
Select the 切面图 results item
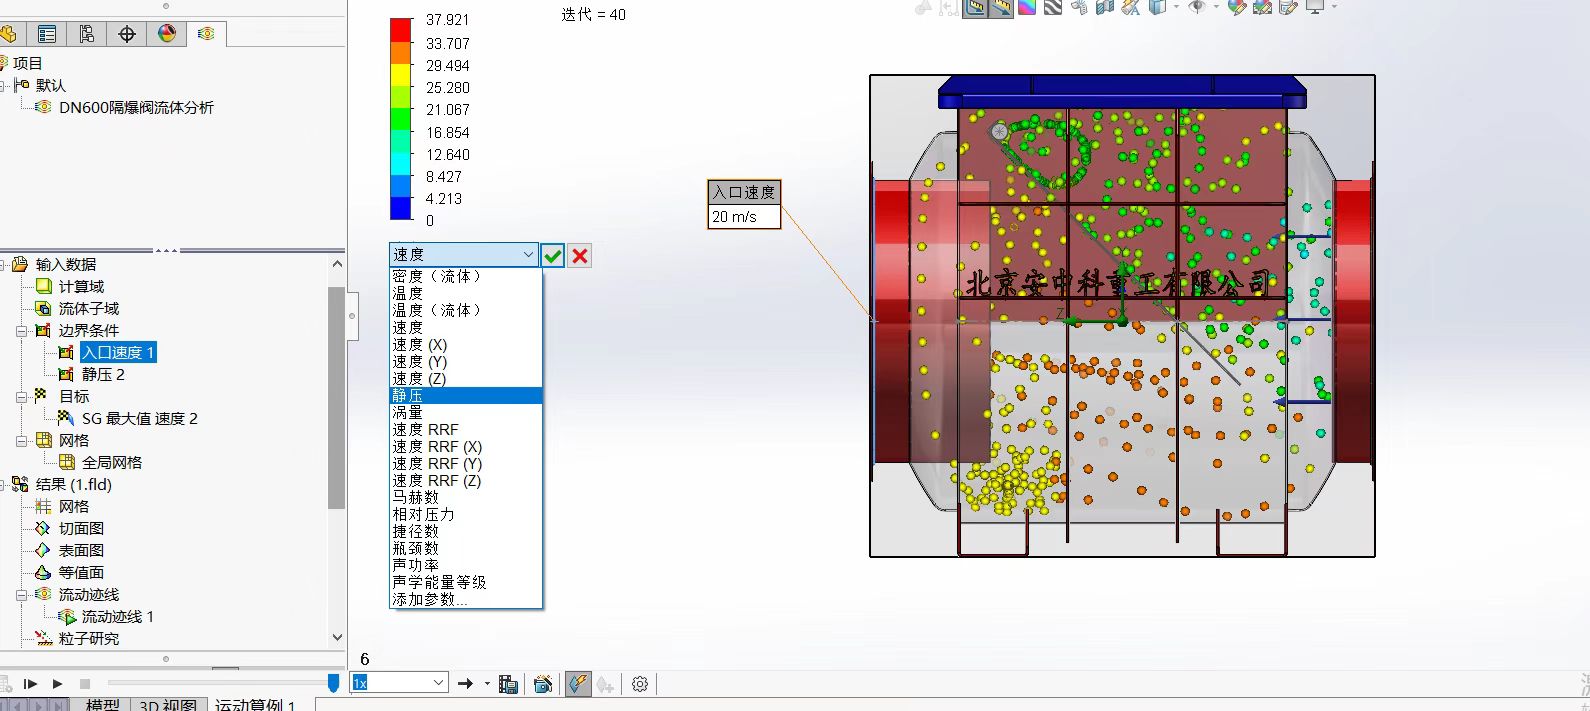[x=81, y=529]
